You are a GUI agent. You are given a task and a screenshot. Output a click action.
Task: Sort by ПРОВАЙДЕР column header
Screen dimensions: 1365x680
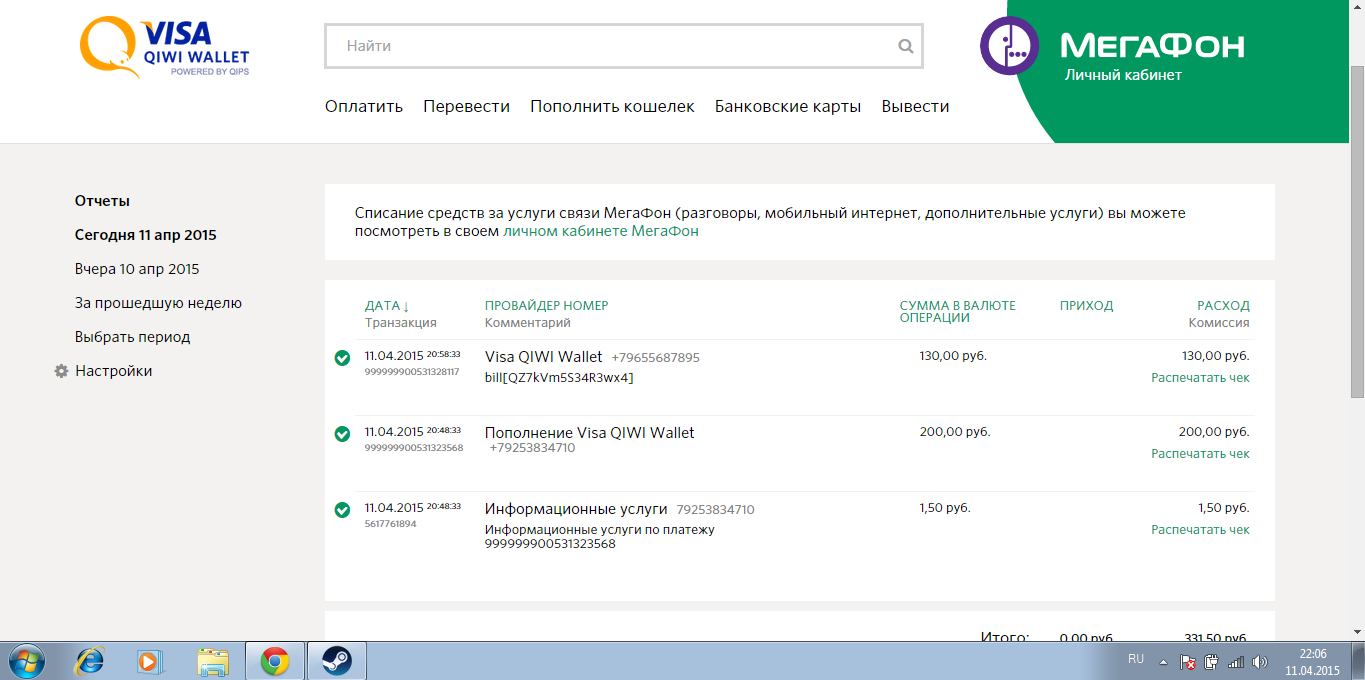click(x=522, y=306)
